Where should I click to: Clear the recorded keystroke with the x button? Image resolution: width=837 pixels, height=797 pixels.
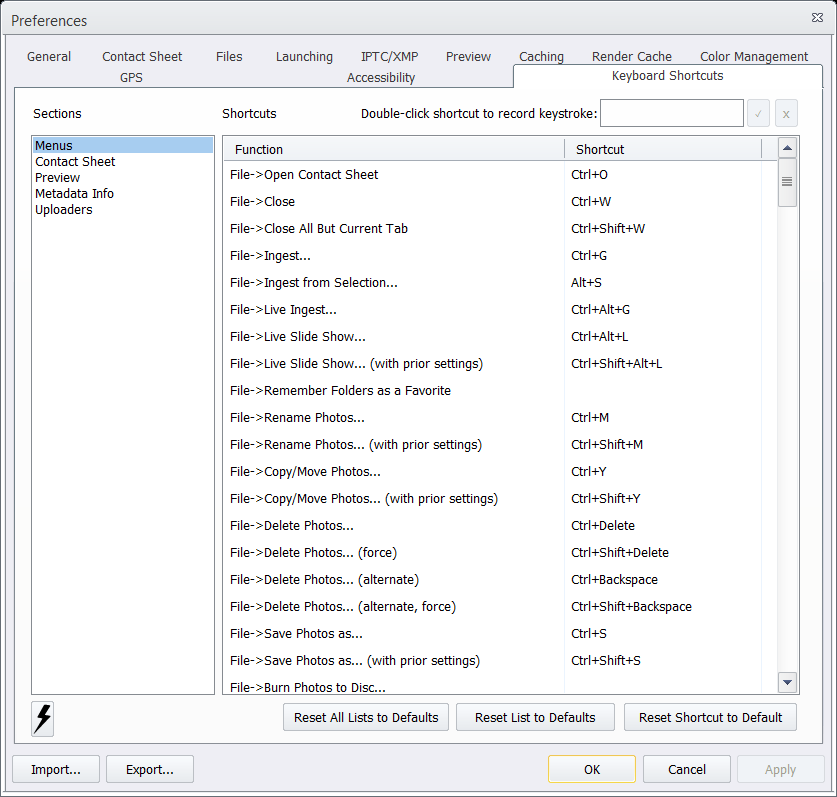point(786,113)
